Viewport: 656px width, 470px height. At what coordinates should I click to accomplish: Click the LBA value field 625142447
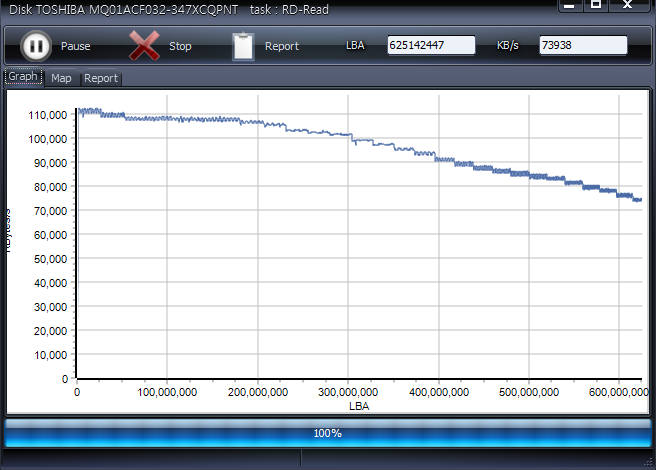(431, 45)
